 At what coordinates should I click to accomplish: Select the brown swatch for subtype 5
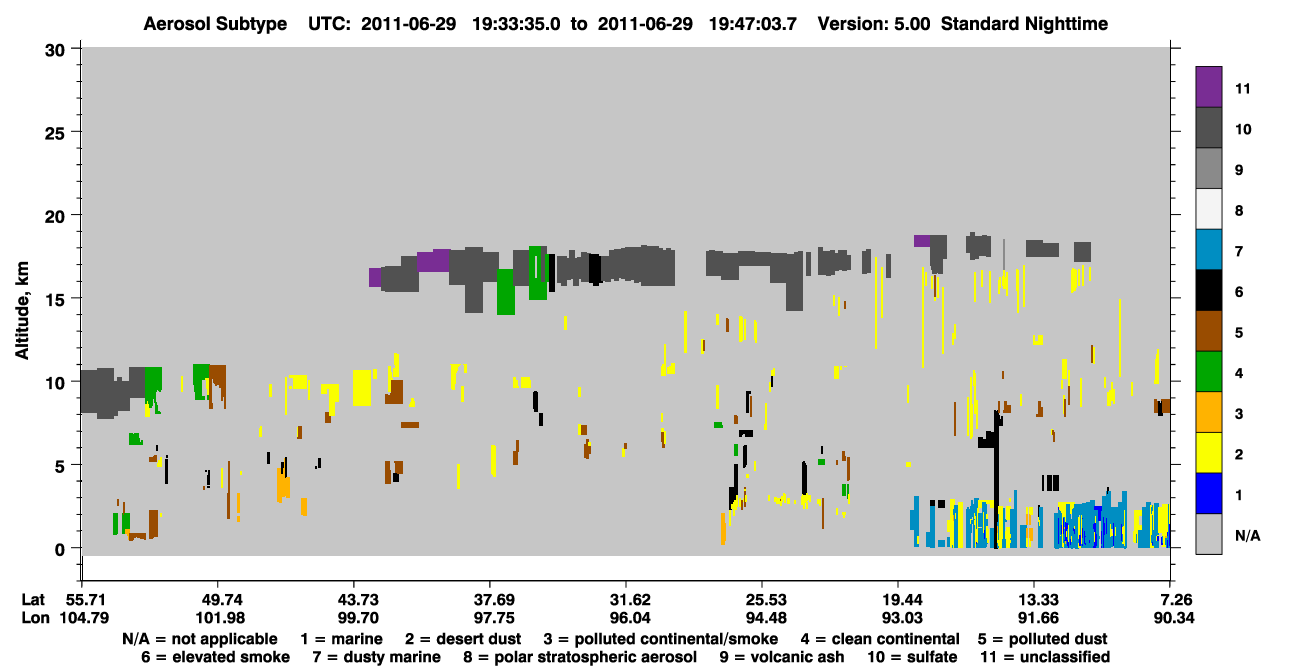click(x=1209, y=331)
